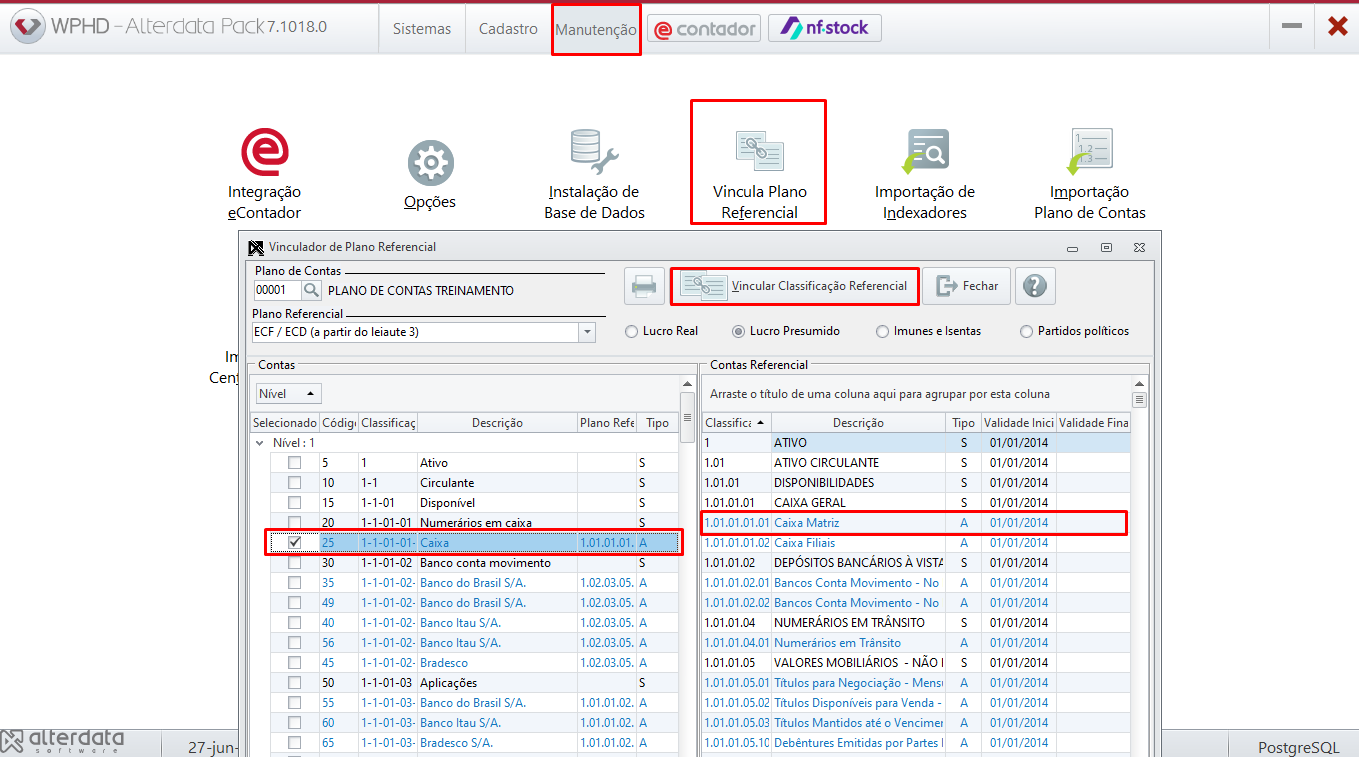Click the Tipo header in Contas Referencial
The image size is (1359, 757).
tap(963, 423)
